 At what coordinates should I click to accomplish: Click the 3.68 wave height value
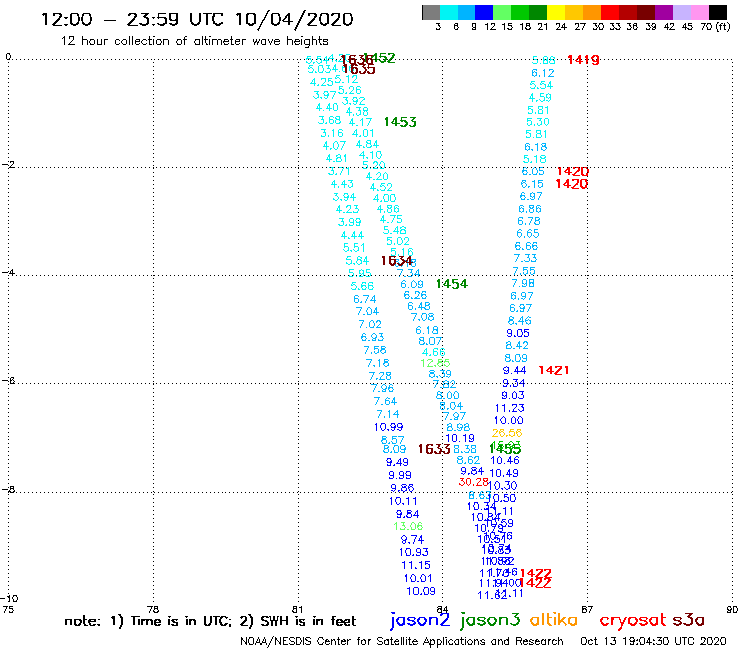pos(329,120)
